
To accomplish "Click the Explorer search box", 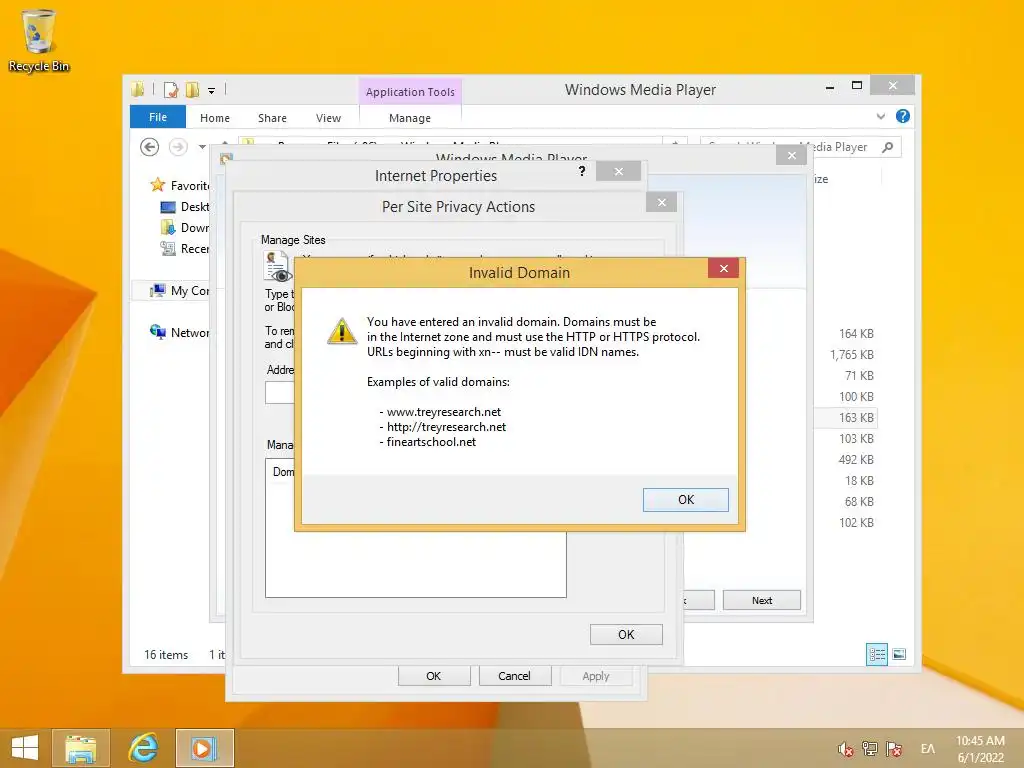I will [x=801, y=147].
